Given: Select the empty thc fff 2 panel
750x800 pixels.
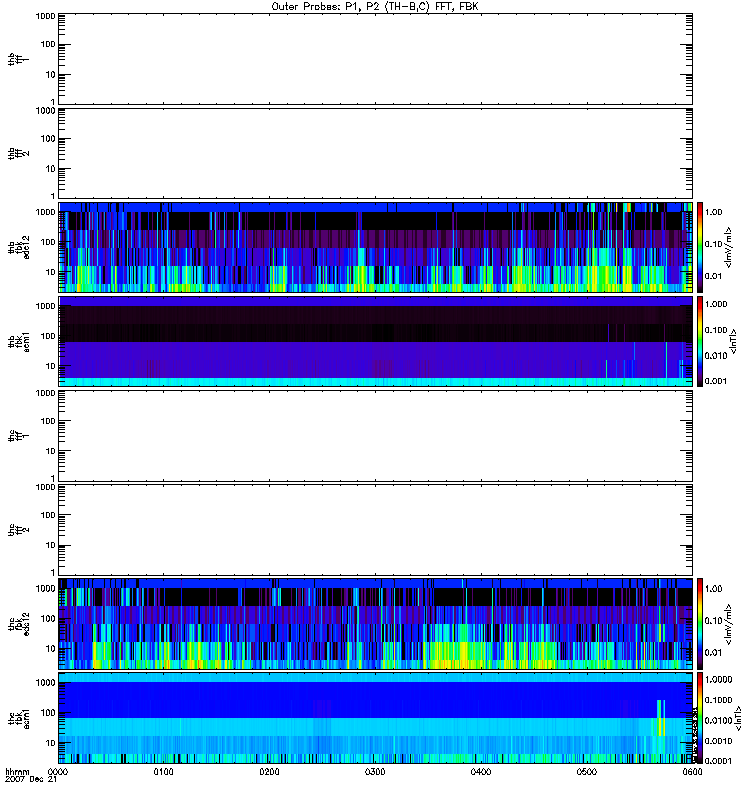Looking at the screenshot, I should click(375, 529).
